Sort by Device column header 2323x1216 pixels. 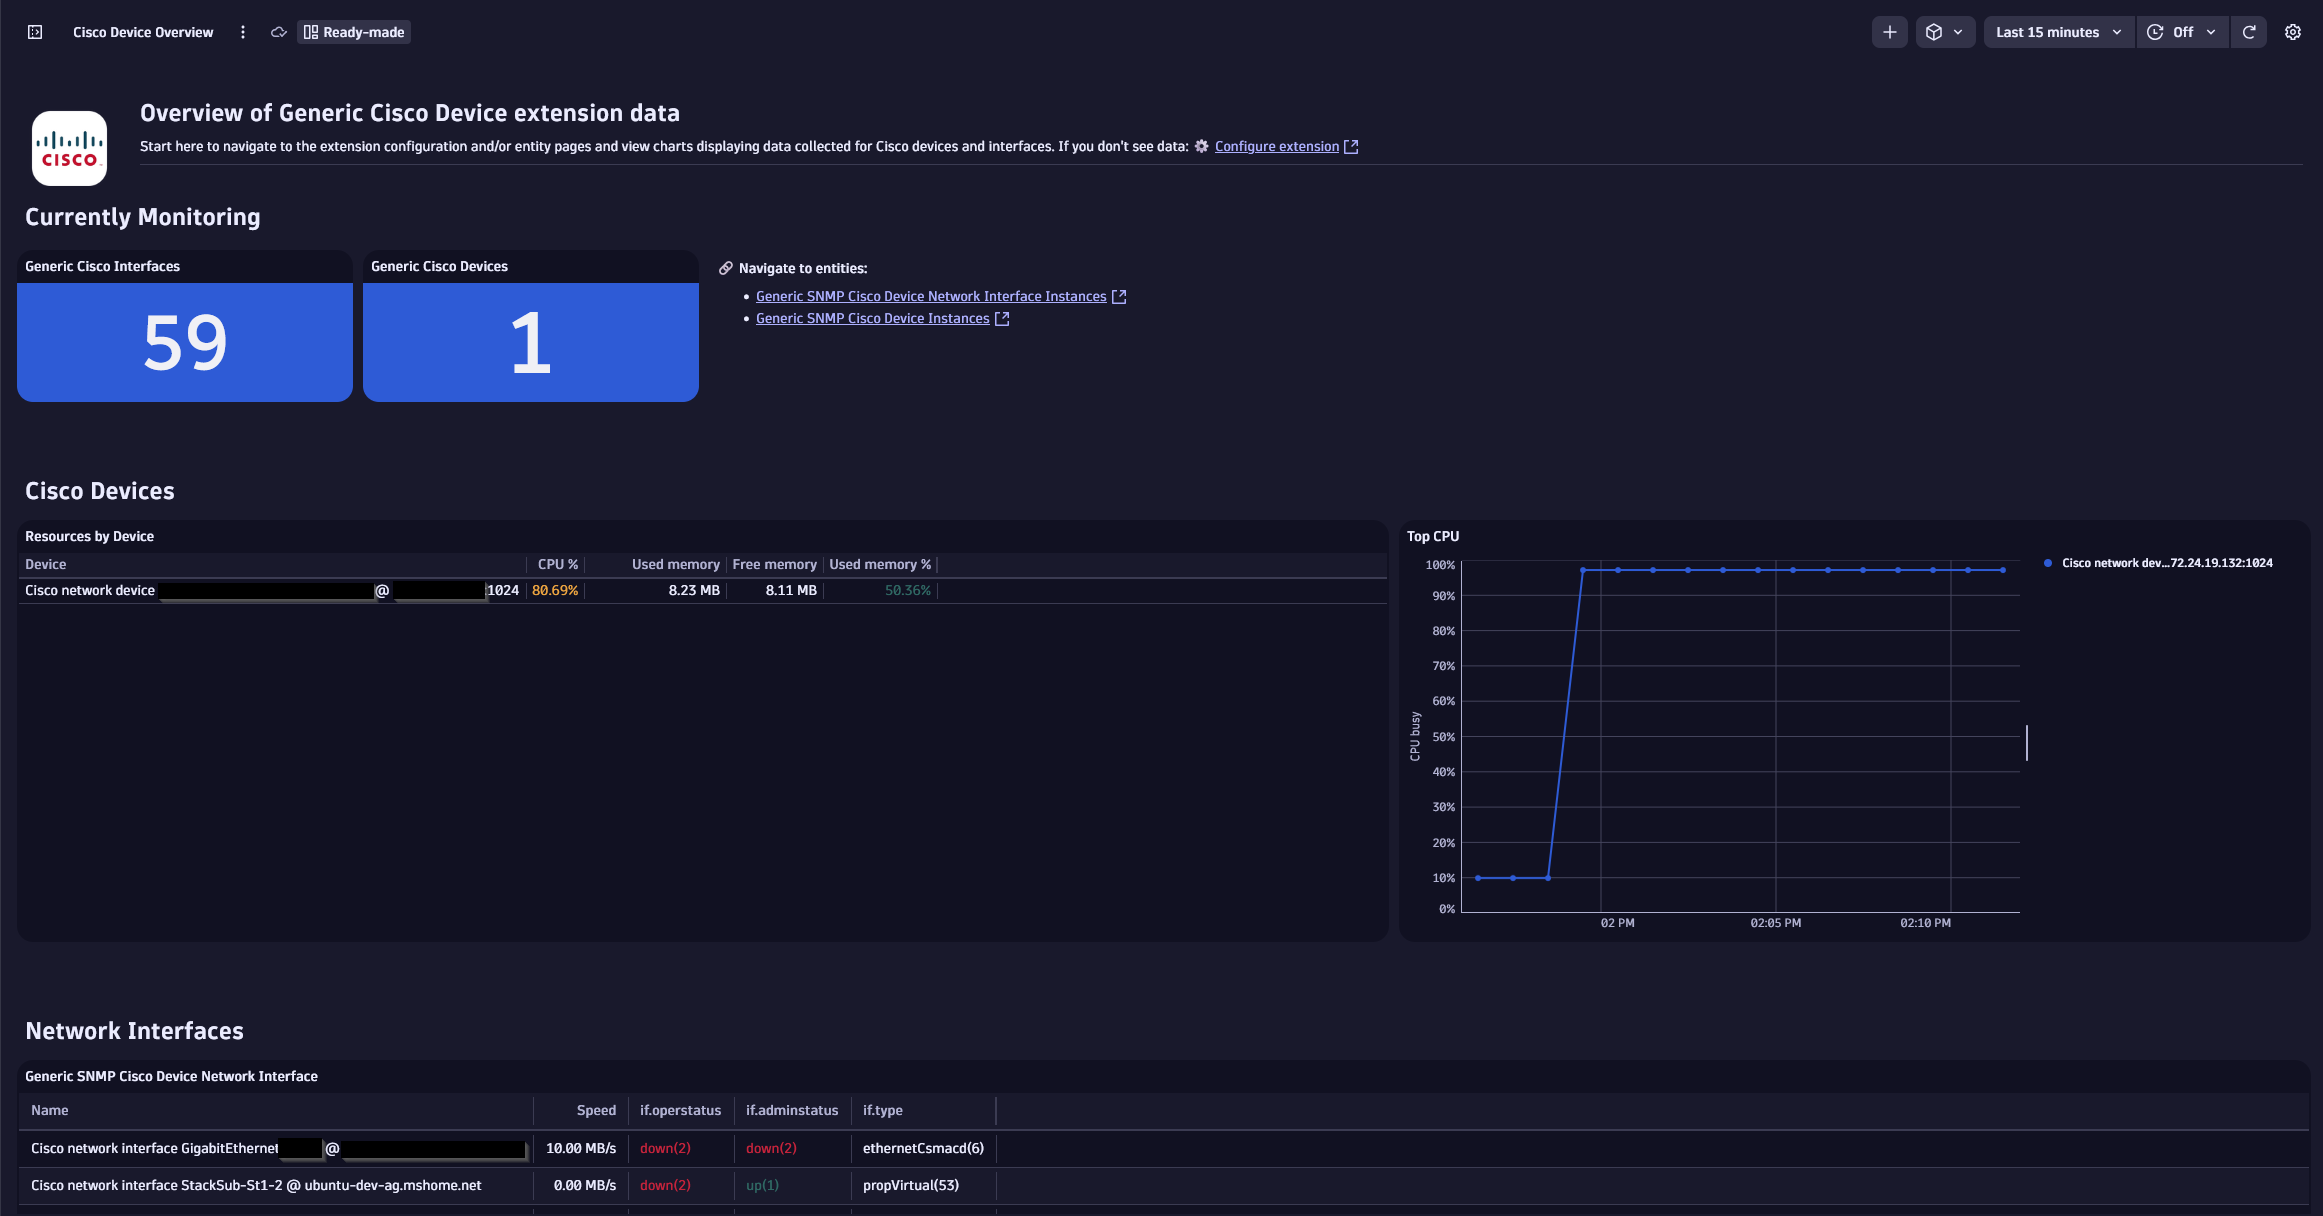(46, 564)
